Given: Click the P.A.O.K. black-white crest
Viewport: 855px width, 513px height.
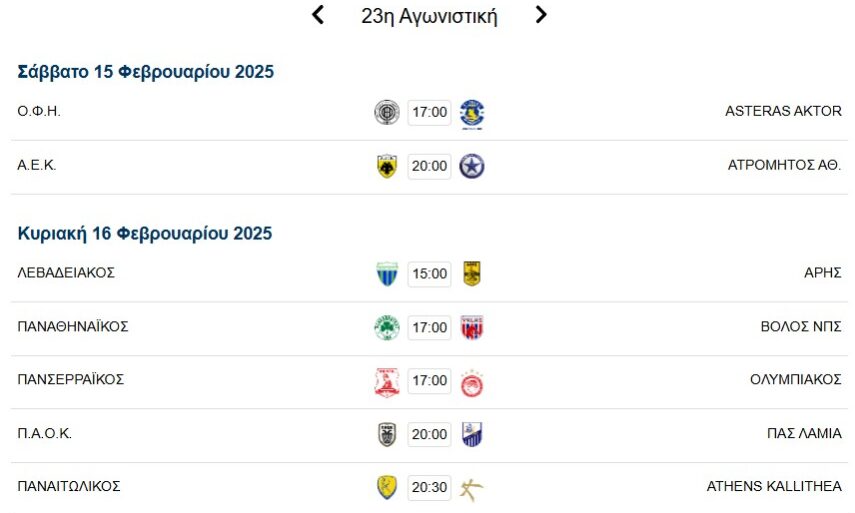Looking at the screenshot, I should point(386,435).
